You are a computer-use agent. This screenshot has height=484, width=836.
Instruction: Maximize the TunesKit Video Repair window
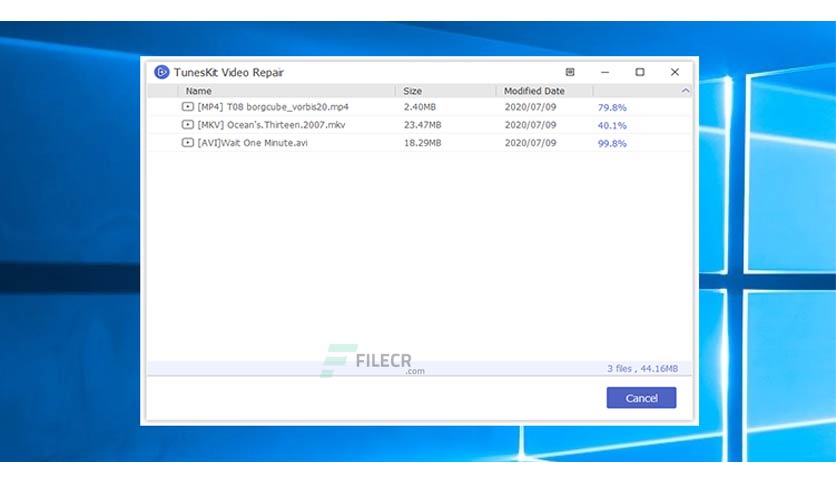640,72
